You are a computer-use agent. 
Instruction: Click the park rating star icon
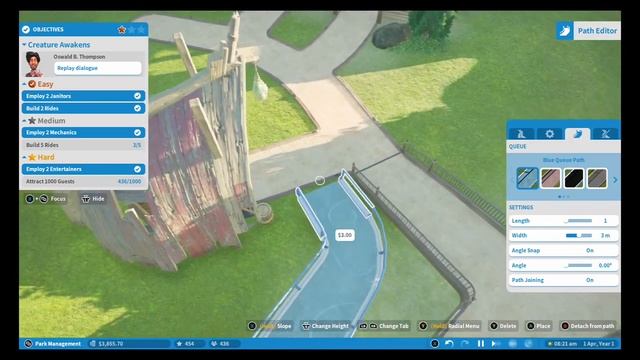[179, 344]
